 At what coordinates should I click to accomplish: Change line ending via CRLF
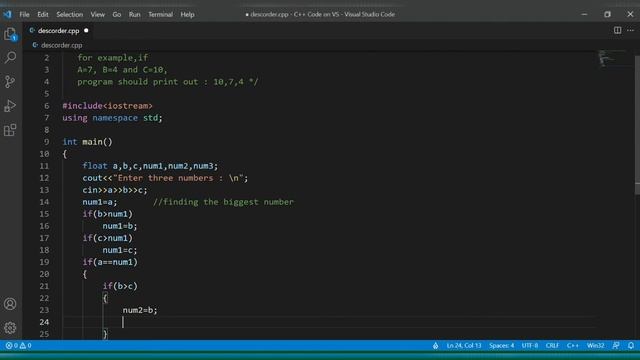click(x=552, y=345)
